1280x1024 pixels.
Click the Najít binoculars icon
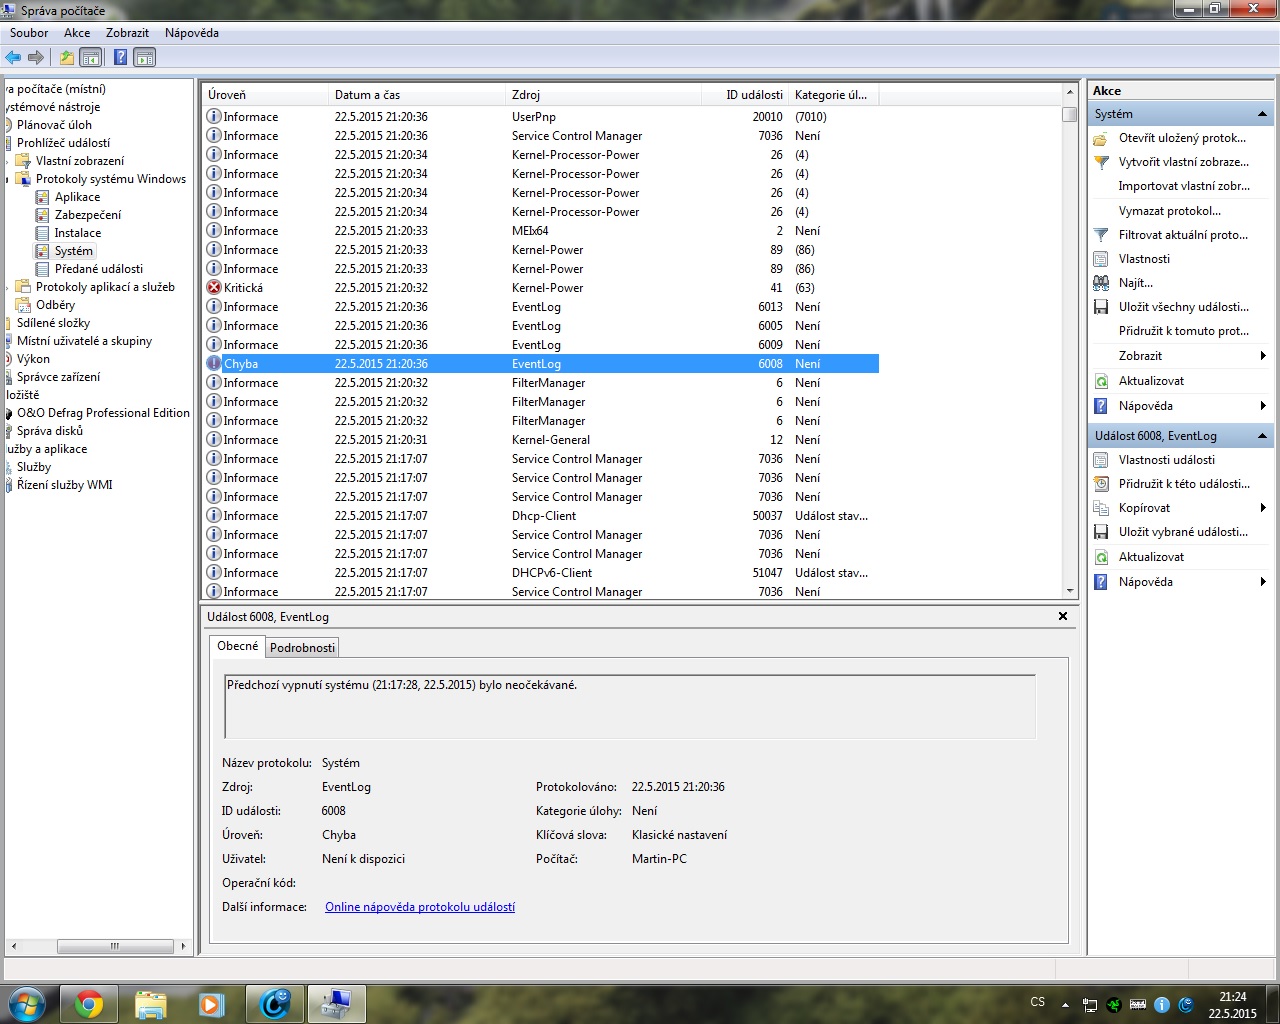click(1101, 283)
